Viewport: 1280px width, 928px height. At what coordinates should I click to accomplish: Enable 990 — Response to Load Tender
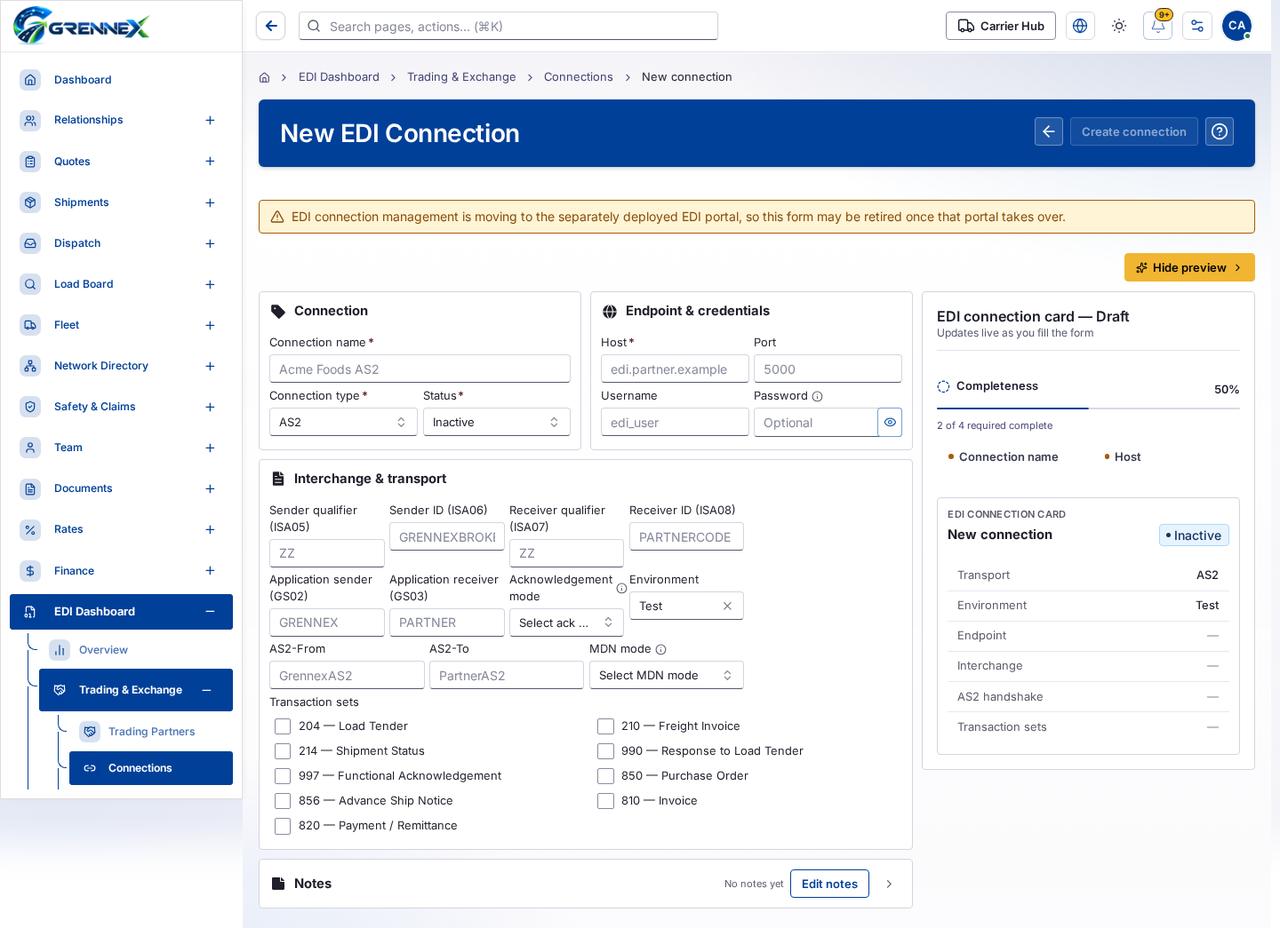(x=606, y=751)
